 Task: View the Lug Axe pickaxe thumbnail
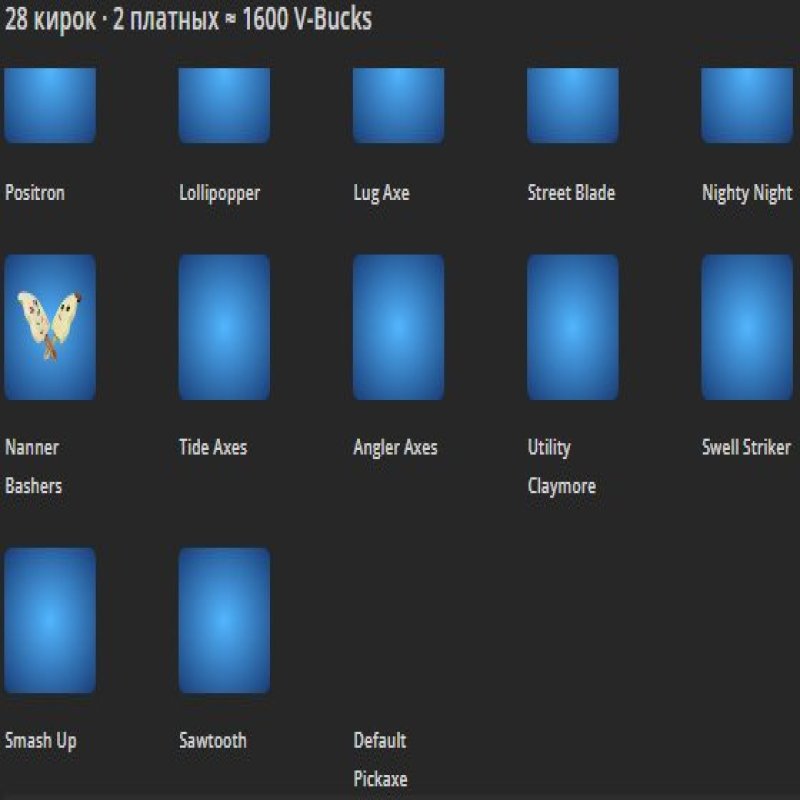(398, 105)
